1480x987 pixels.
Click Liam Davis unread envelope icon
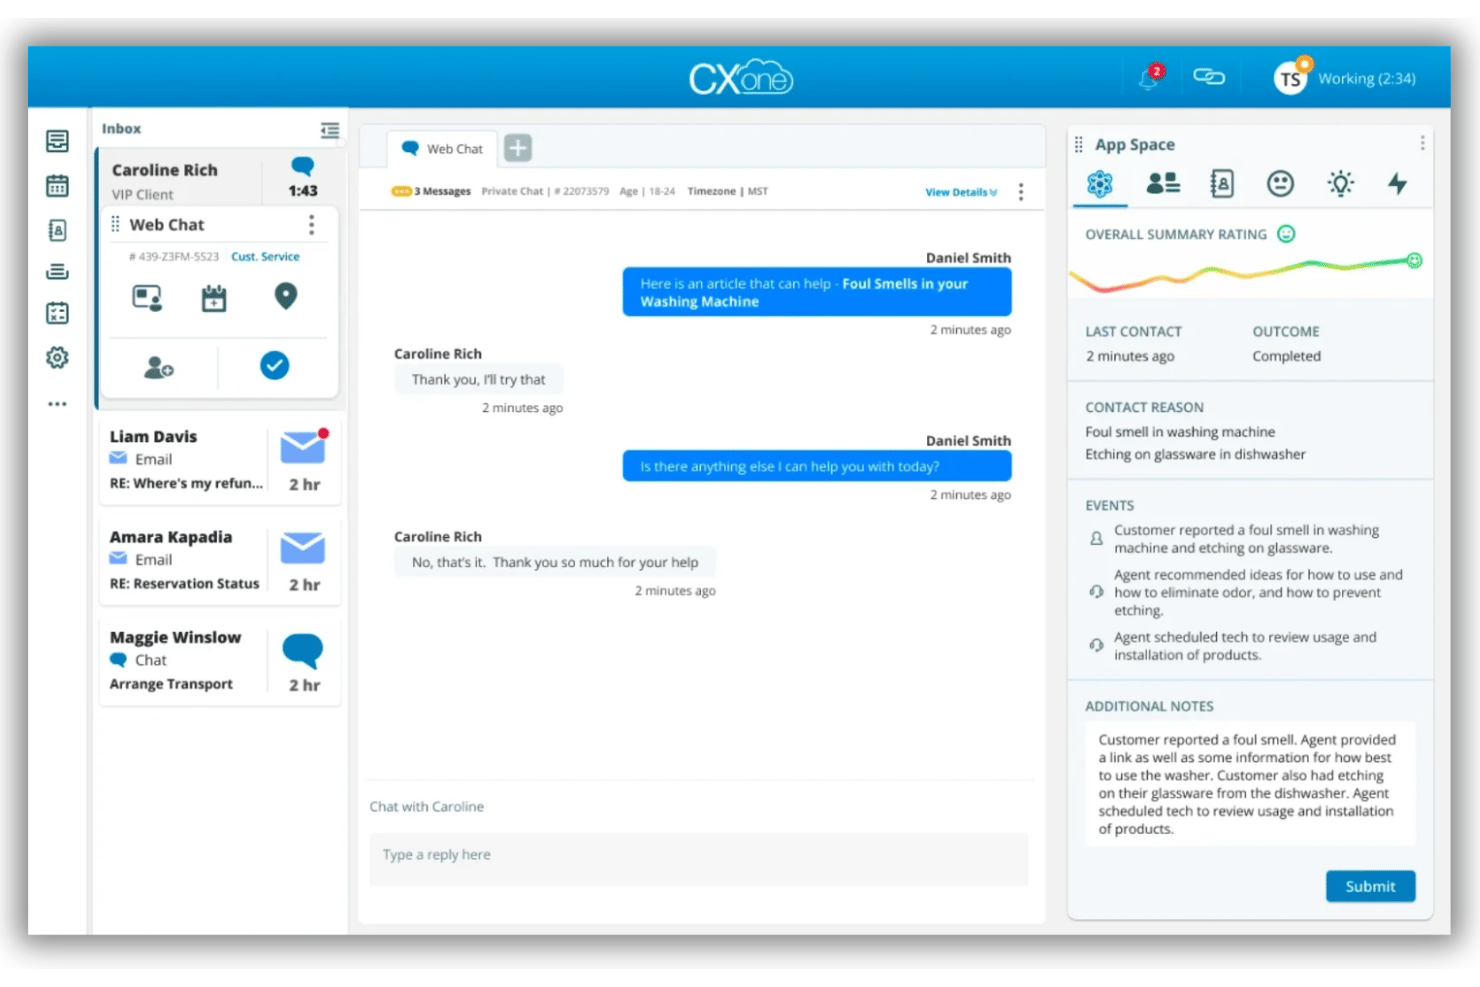point(303,447)
